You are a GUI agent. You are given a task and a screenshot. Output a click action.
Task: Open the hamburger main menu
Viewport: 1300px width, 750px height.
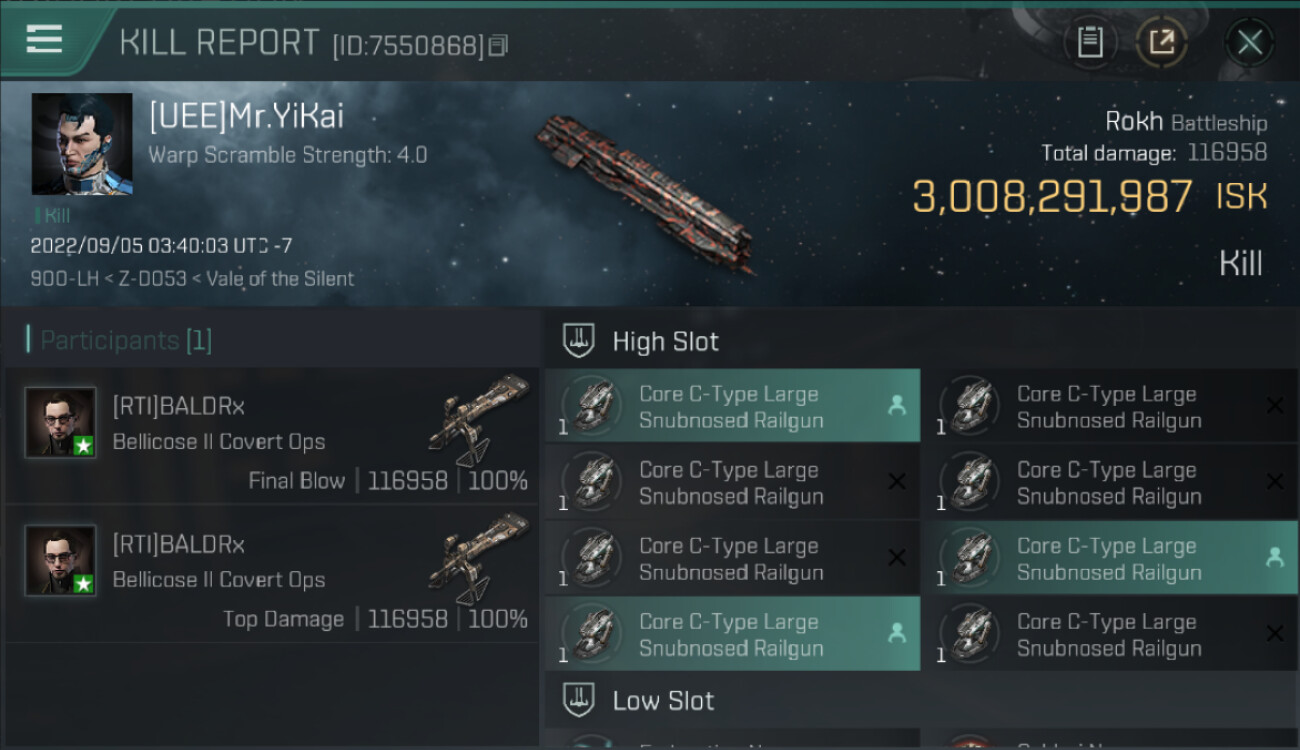45,40
